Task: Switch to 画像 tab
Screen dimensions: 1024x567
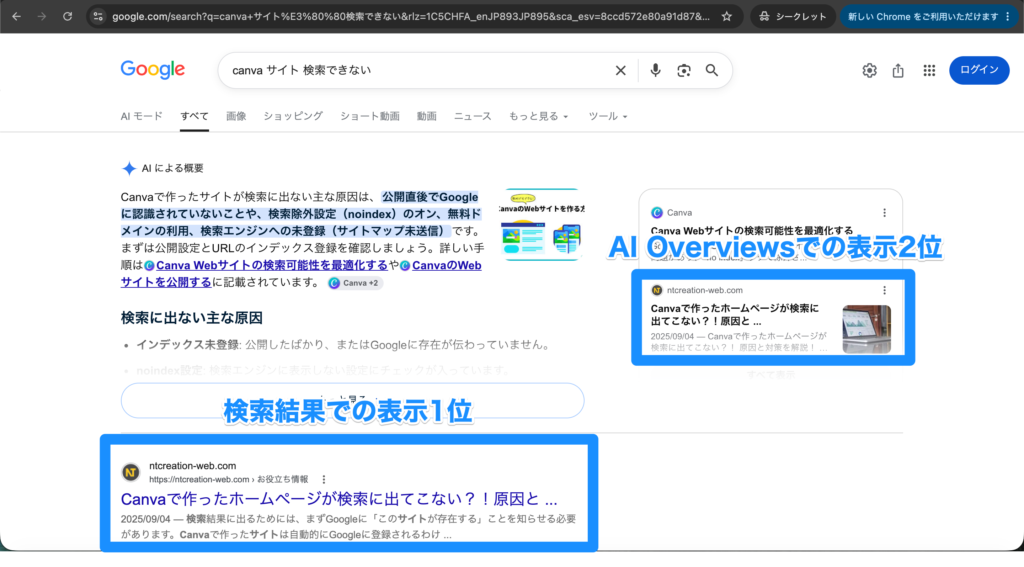Action: [236, 116]
